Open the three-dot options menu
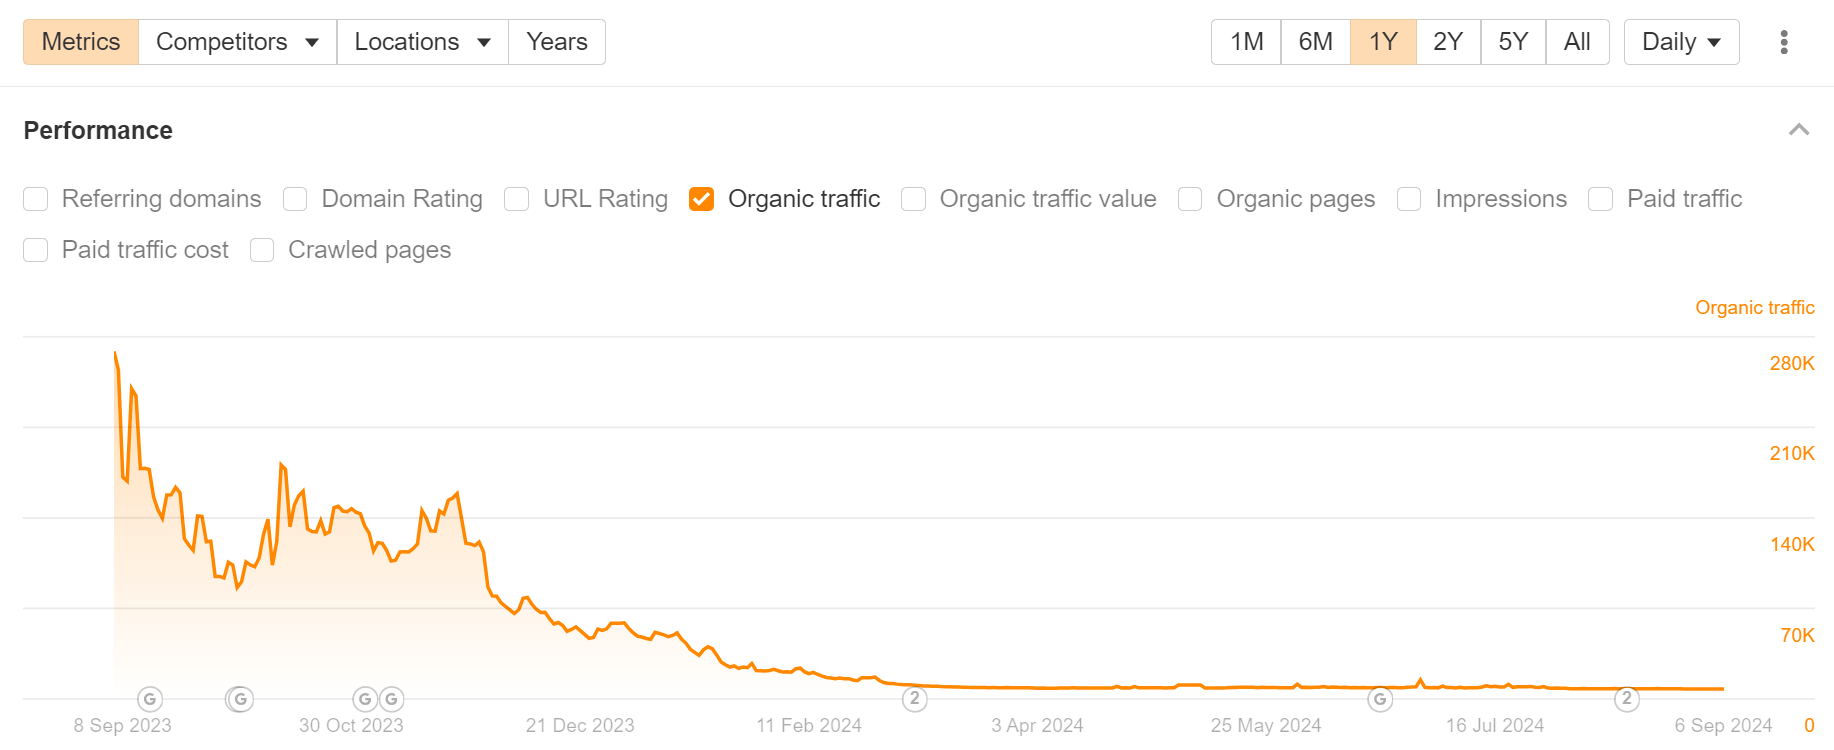The width and height of the screenshot is (1834, 750). point(1786,41)
